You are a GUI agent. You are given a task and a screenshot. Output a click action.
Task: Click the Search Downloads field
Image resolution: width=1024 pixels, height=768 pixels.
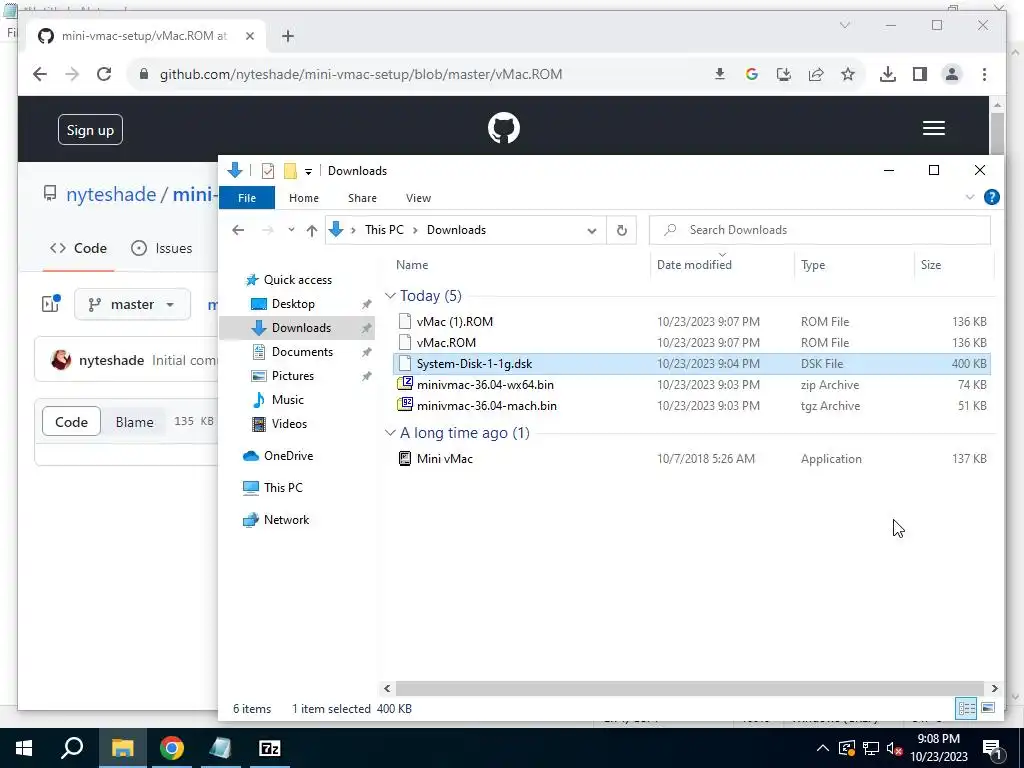(x=820, y=230)
